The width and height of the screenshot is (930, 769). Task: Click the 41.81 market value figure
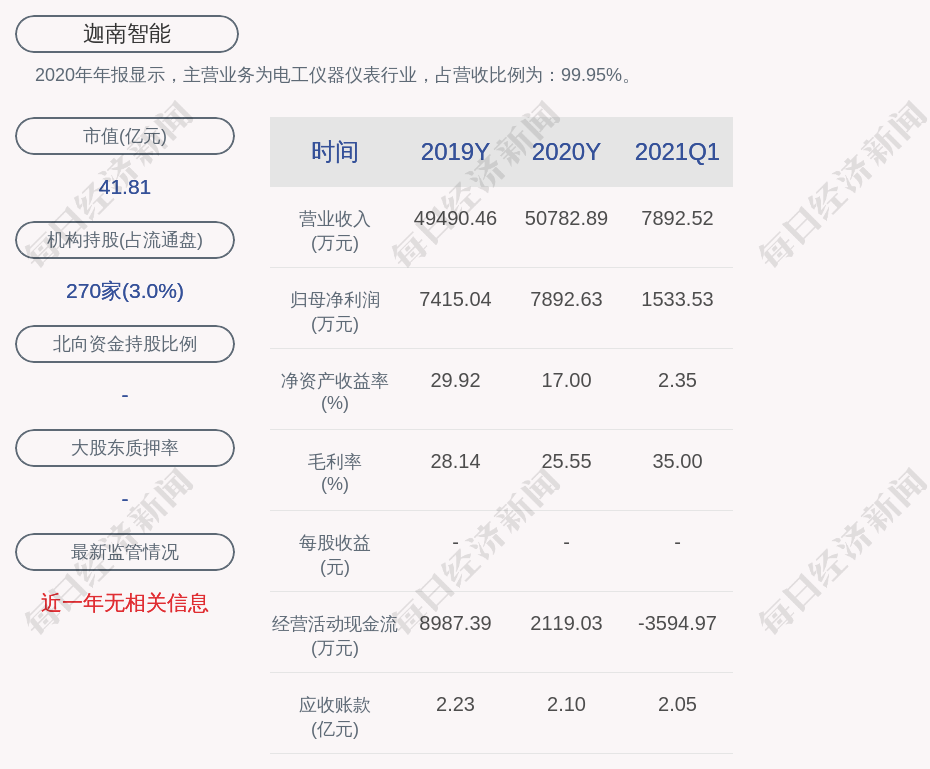point(125,187)
